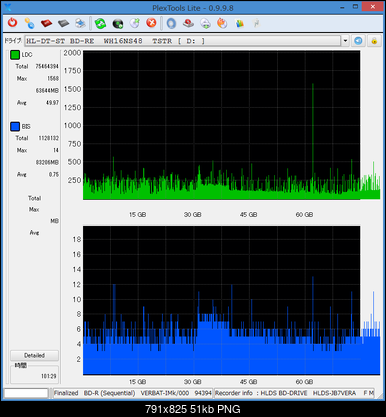Click the LDC Max value 1568
Viewport: 386px width, 417px height.
(x=53, y=78)
